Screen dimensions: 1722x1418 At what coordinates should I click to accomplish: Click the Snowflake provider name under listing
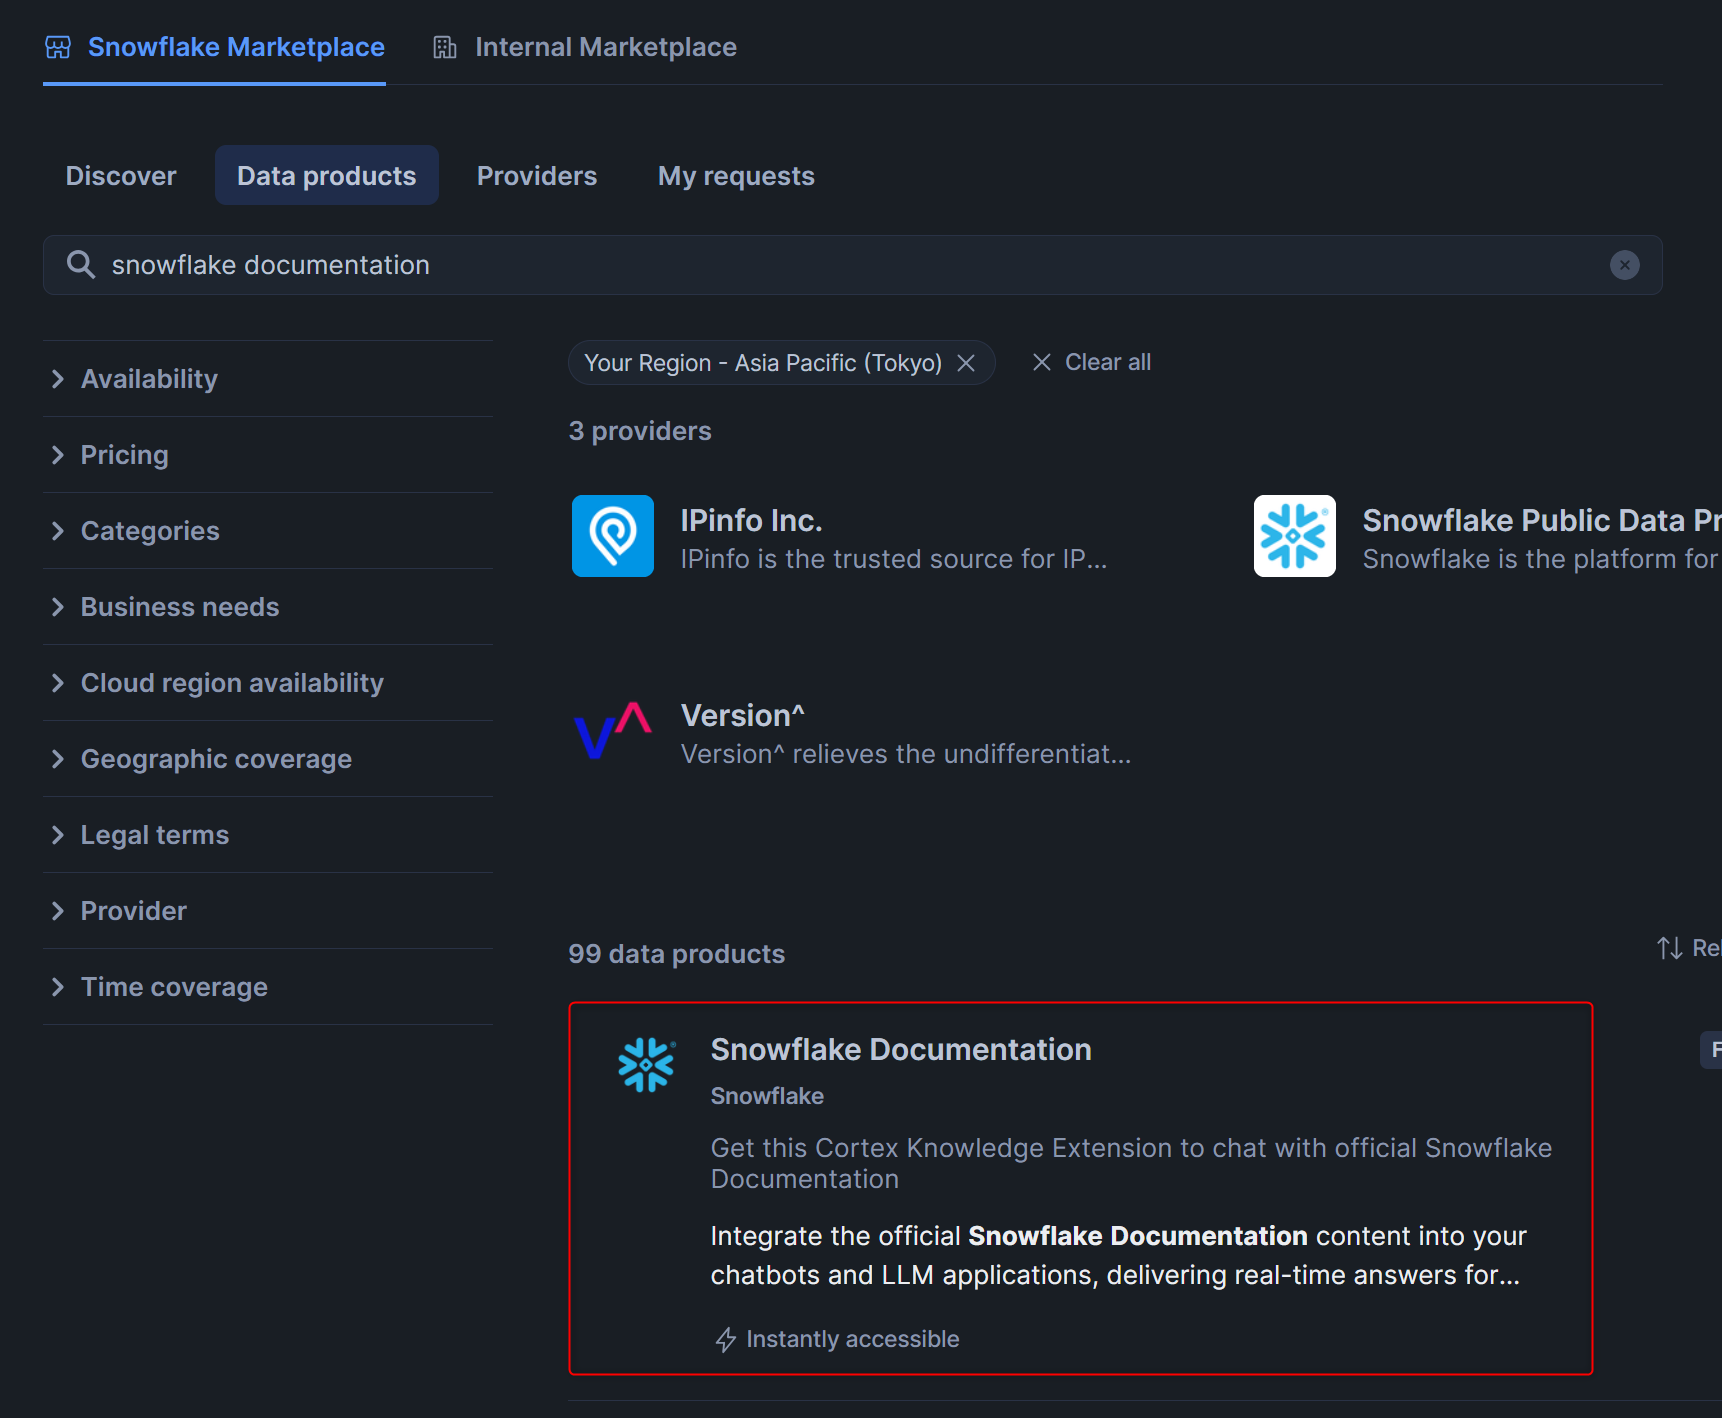click(x=767, y=1096)
